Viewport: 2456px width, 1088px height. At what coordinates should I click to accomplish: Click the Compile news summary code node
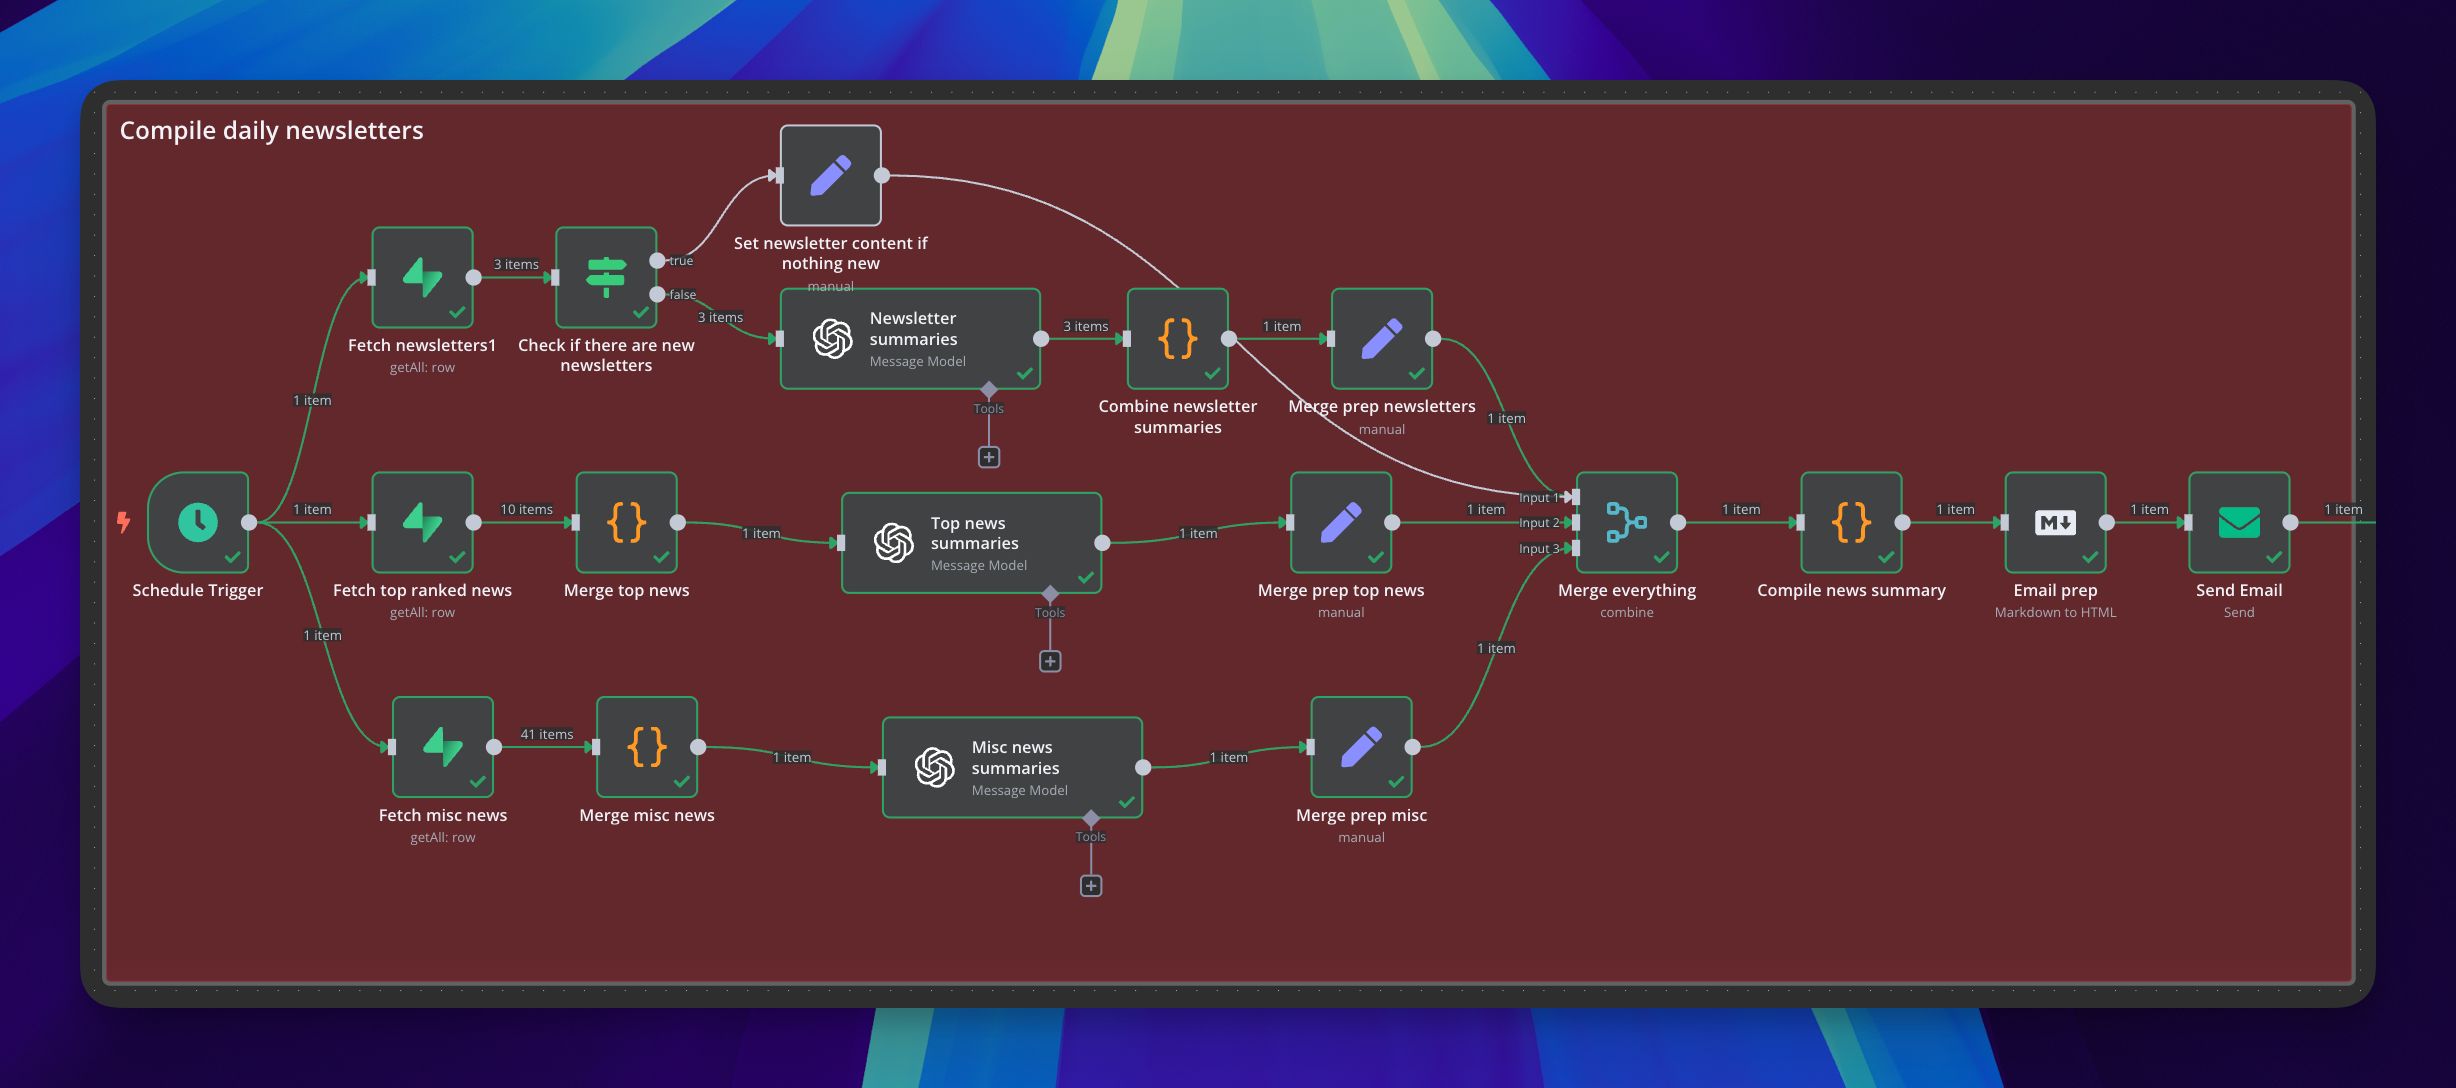[x=1851, y=522]
